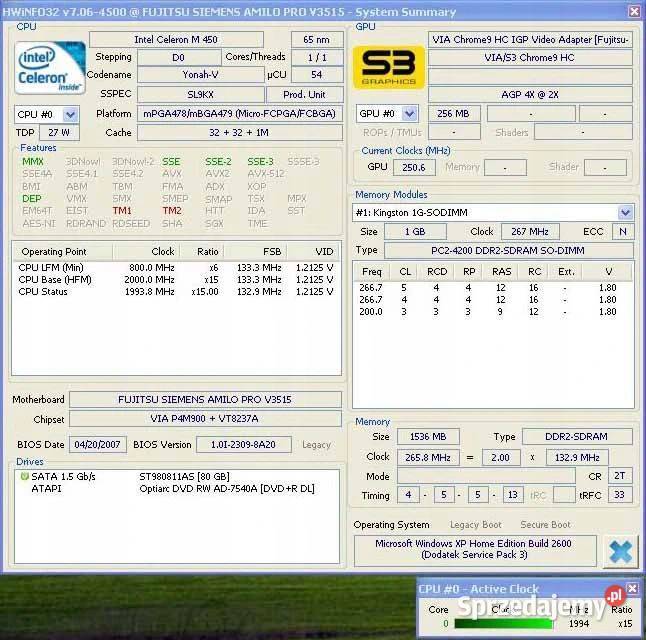
Task: Click the command rate 2T field
Action: pos(620,476)
